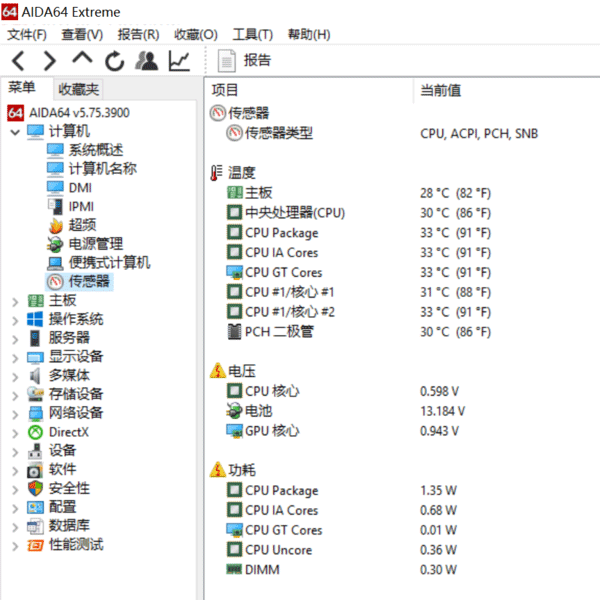Click the 设备 device icon
The image size is (600, 600).
[35, 451]
